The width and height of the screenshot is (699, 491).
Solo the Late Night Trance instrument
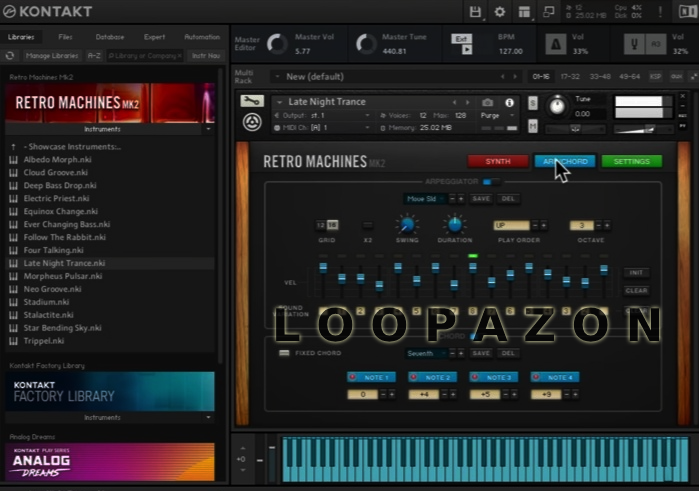pyautogui.click(x=533, y=103)
